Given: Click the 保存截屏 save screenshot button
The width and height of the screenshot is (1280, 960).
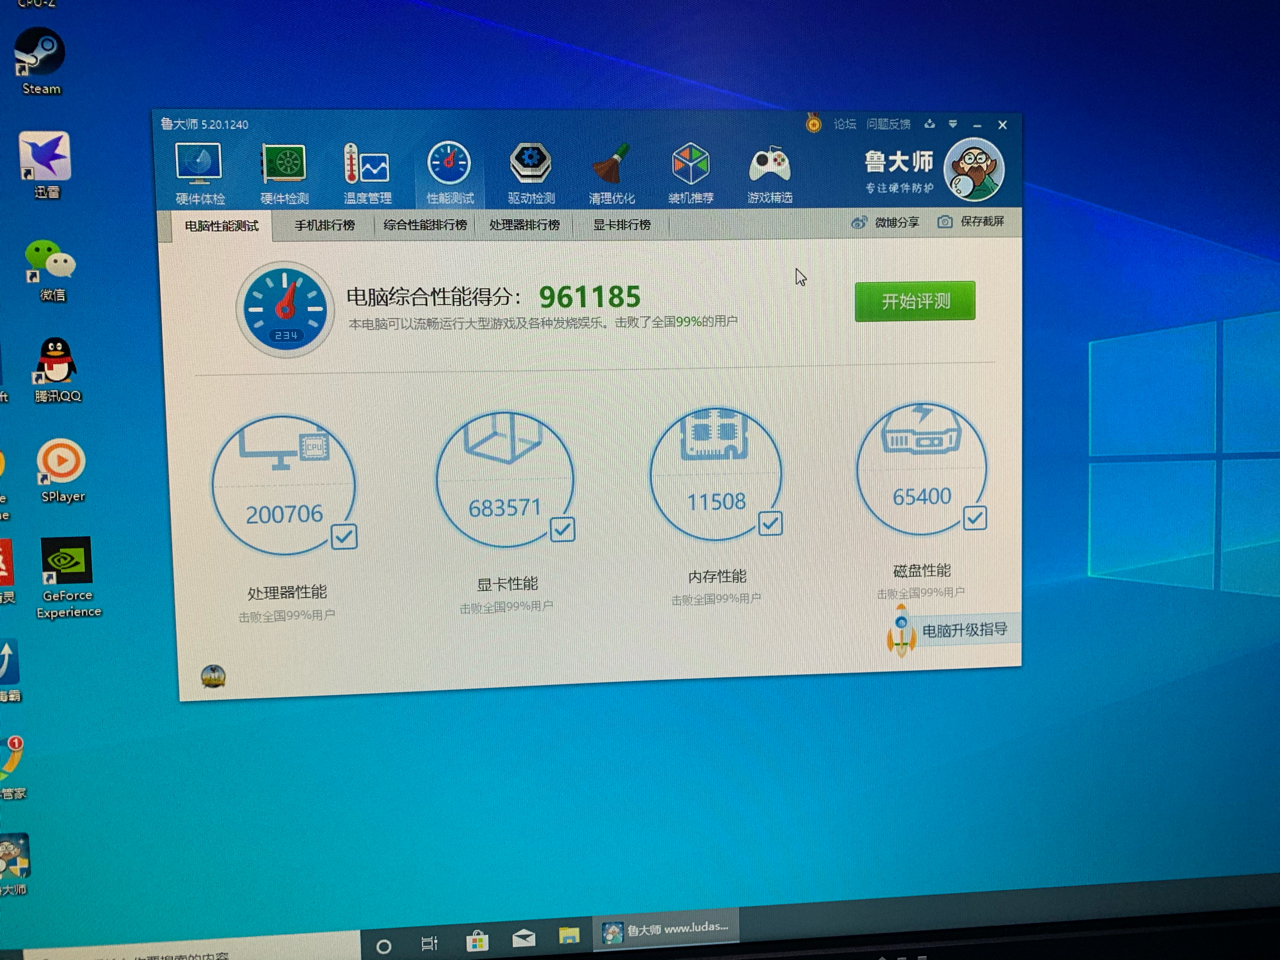Looking at the screenshot, I should pos(971,221).
